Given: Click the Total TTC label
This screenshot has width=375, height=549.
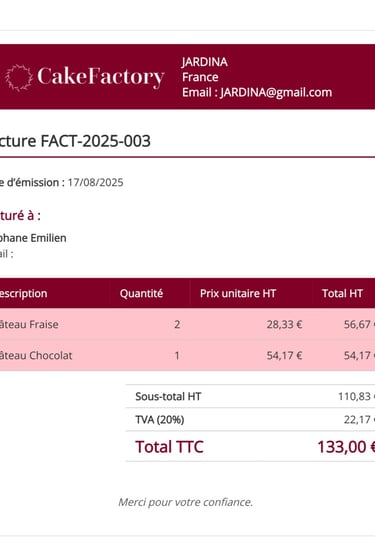Looking at the screenshot, I should pyautogui.click(x=169, y=447).
